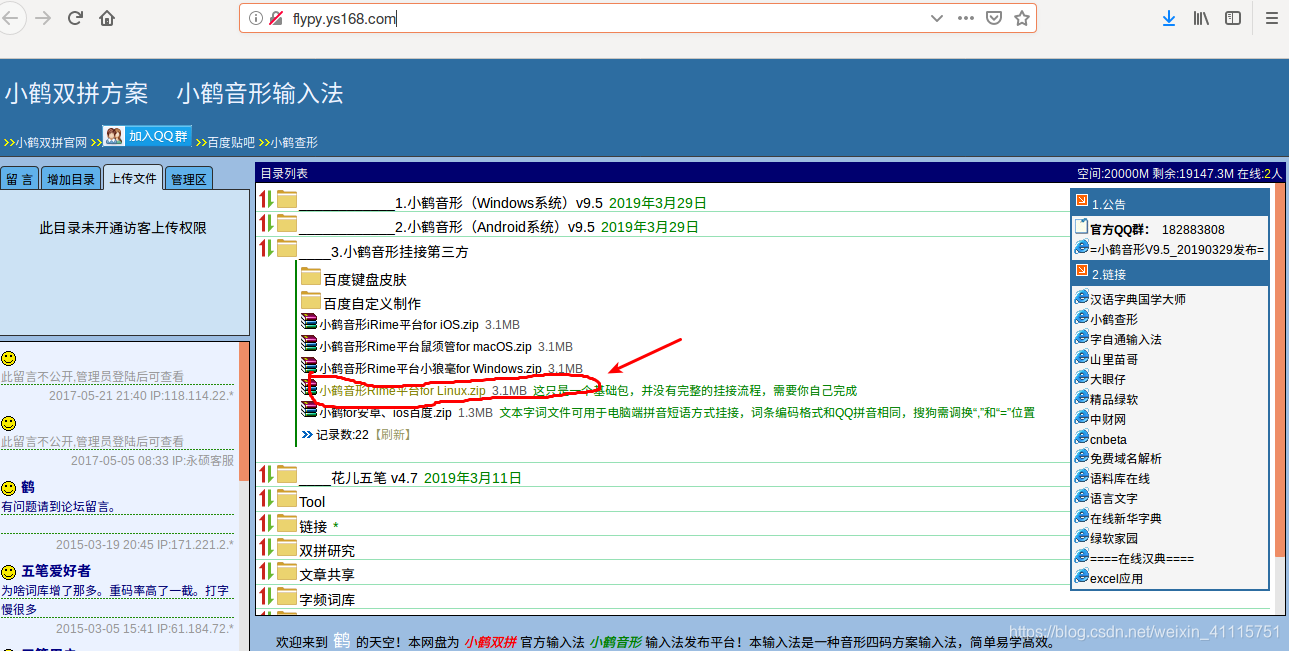1289x651 pixels.
Task: Click the browser forward arrow
Action: [42, 18]
